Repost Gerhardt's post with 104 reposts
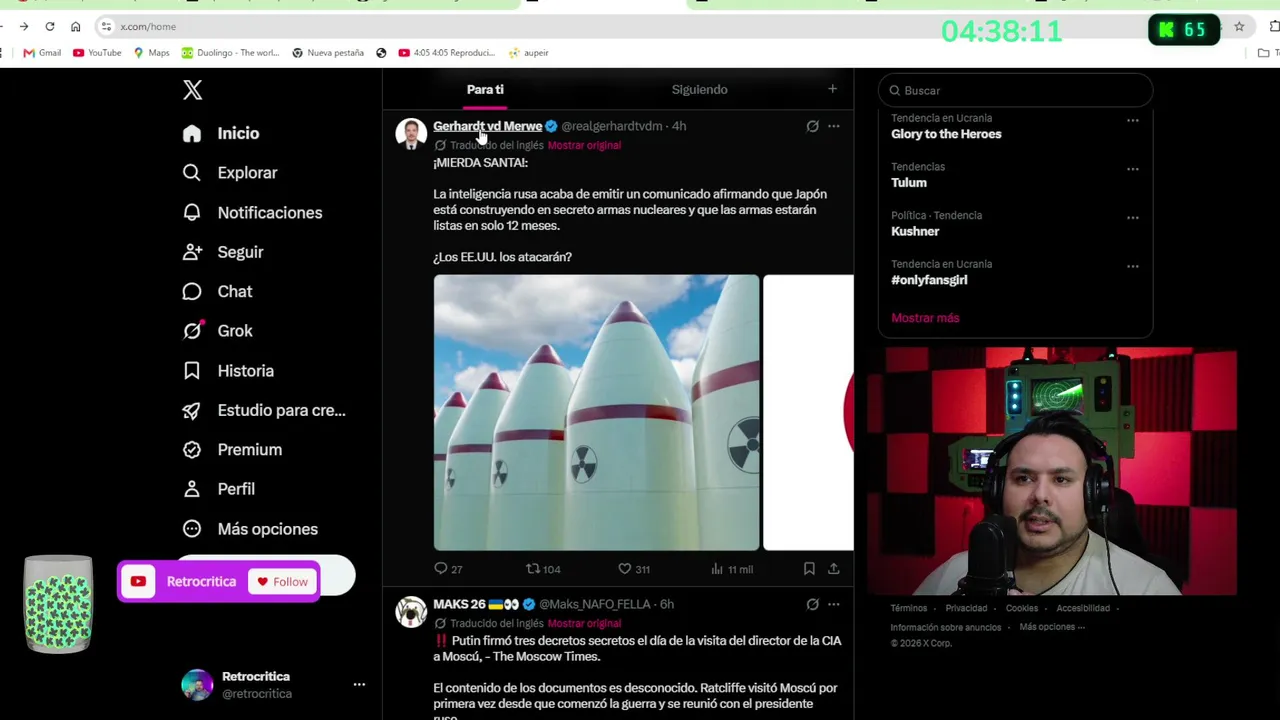The width and height of the screenshot is (1280, 720). 543,569
